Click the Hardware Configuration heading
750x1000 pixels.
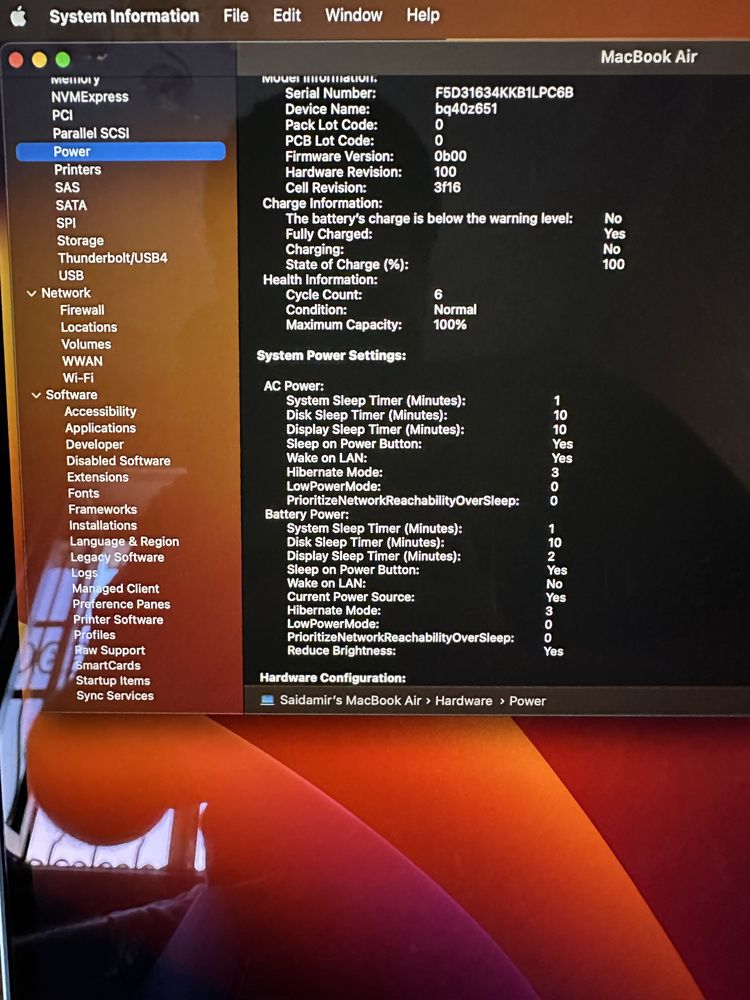332,678
